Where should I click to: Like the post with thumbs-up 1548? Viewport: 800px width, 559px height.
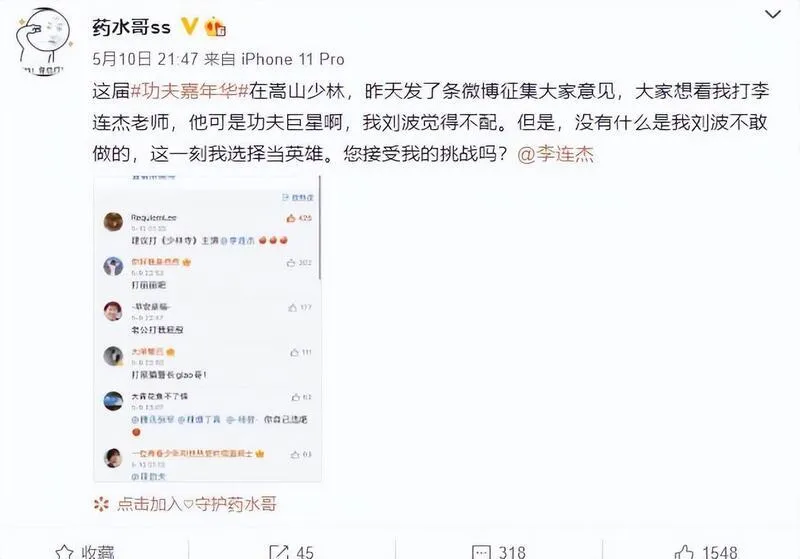[x=684, y=552]
